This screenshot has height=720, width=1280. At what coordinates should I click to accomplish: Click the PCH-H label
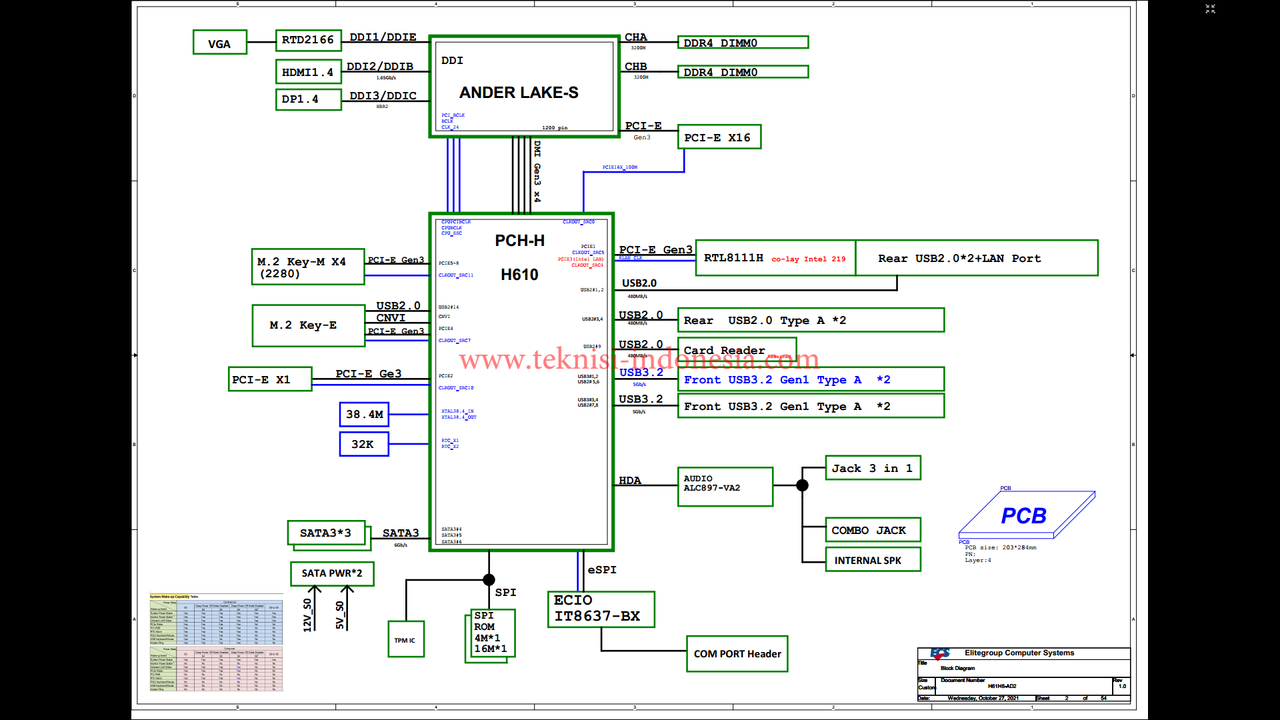(x=520, y=241)
